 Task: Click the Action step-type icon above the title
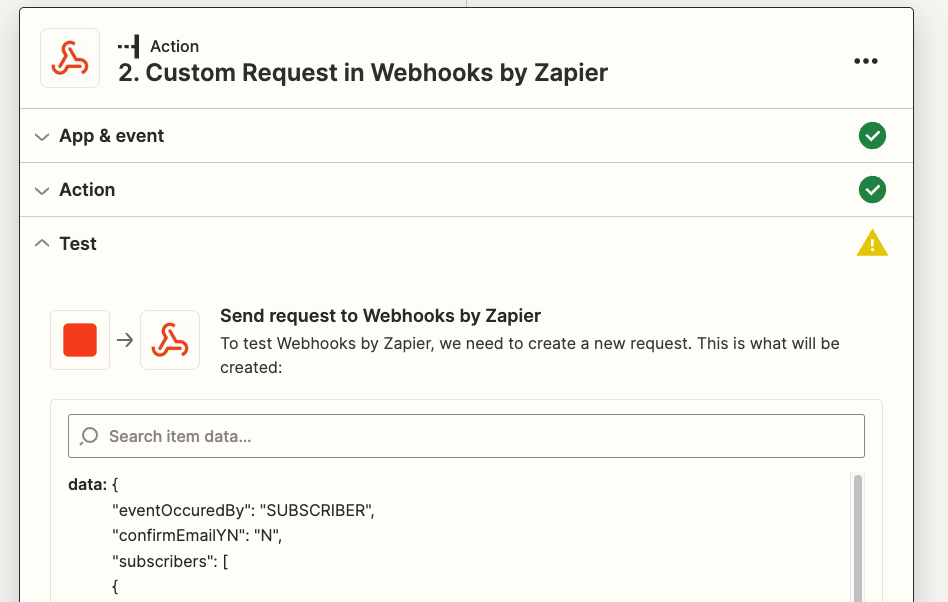128,46
